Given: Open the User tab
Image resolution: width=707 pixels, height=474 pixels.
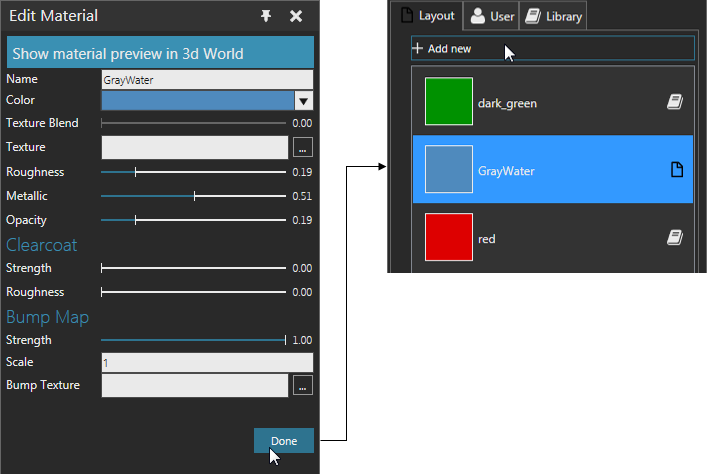Looking at the screenshot, I should coord(492,16).
